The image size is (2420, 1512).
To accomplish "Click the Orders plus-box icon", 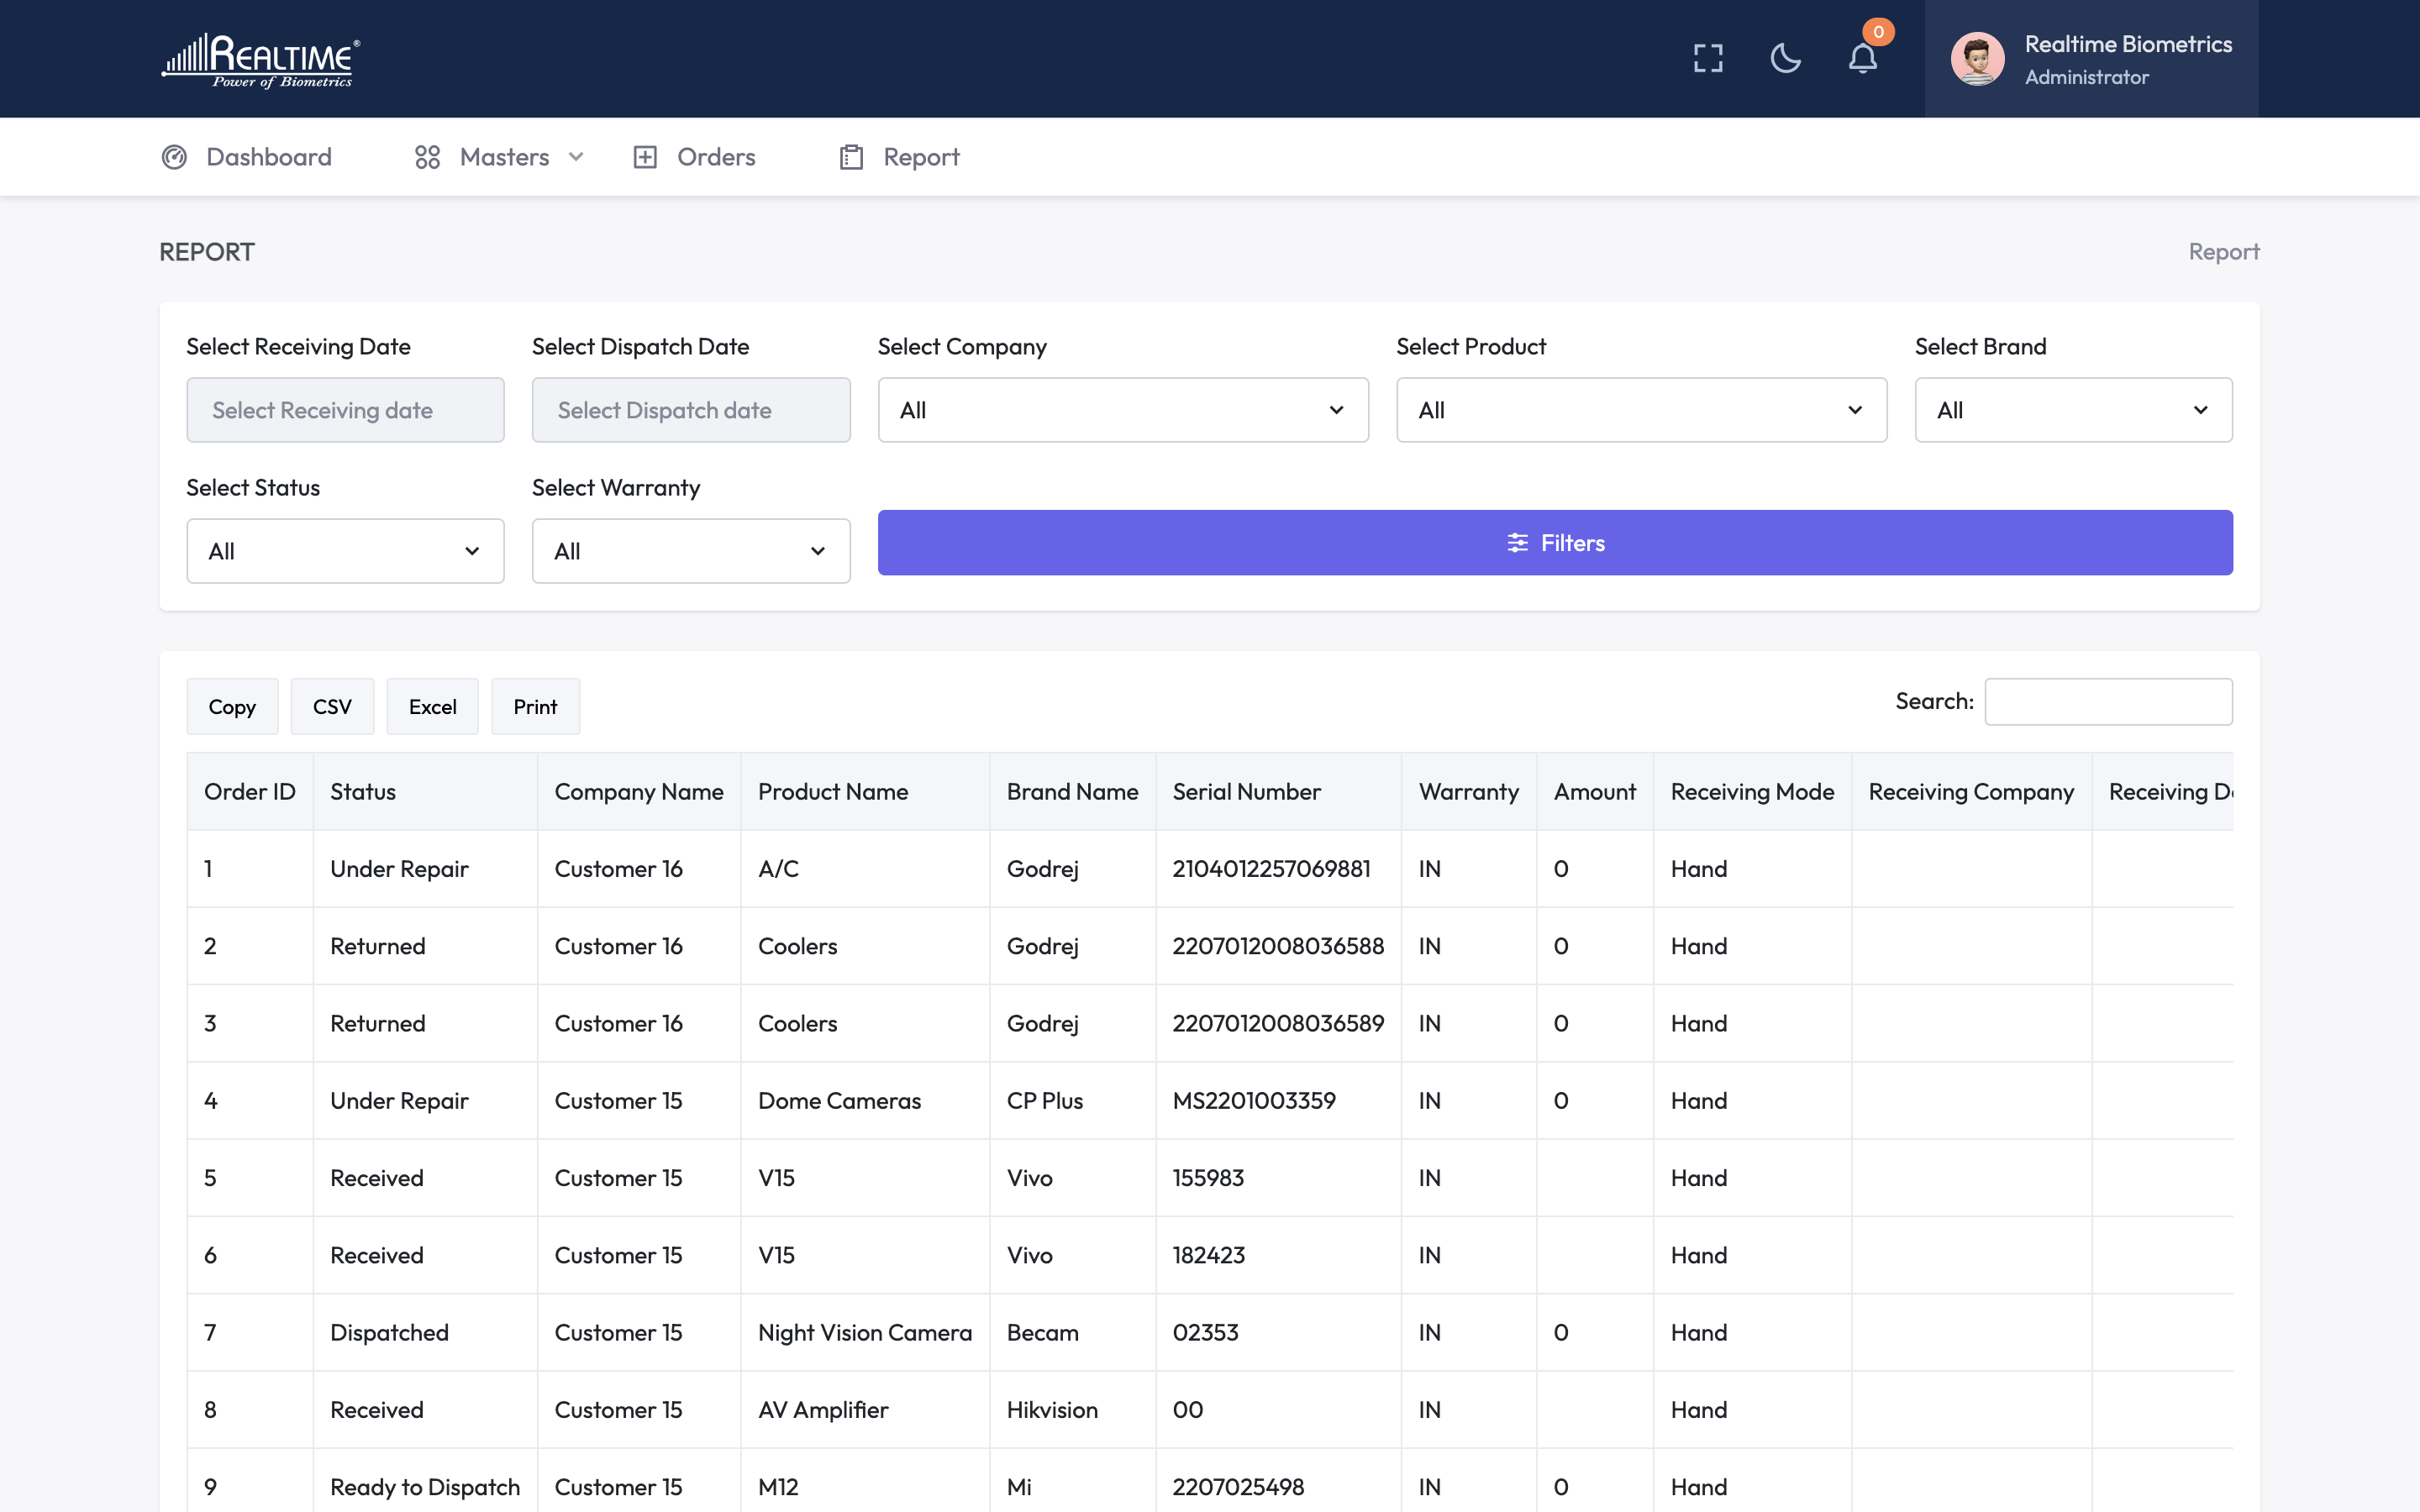I will click(x=645, y=157).
